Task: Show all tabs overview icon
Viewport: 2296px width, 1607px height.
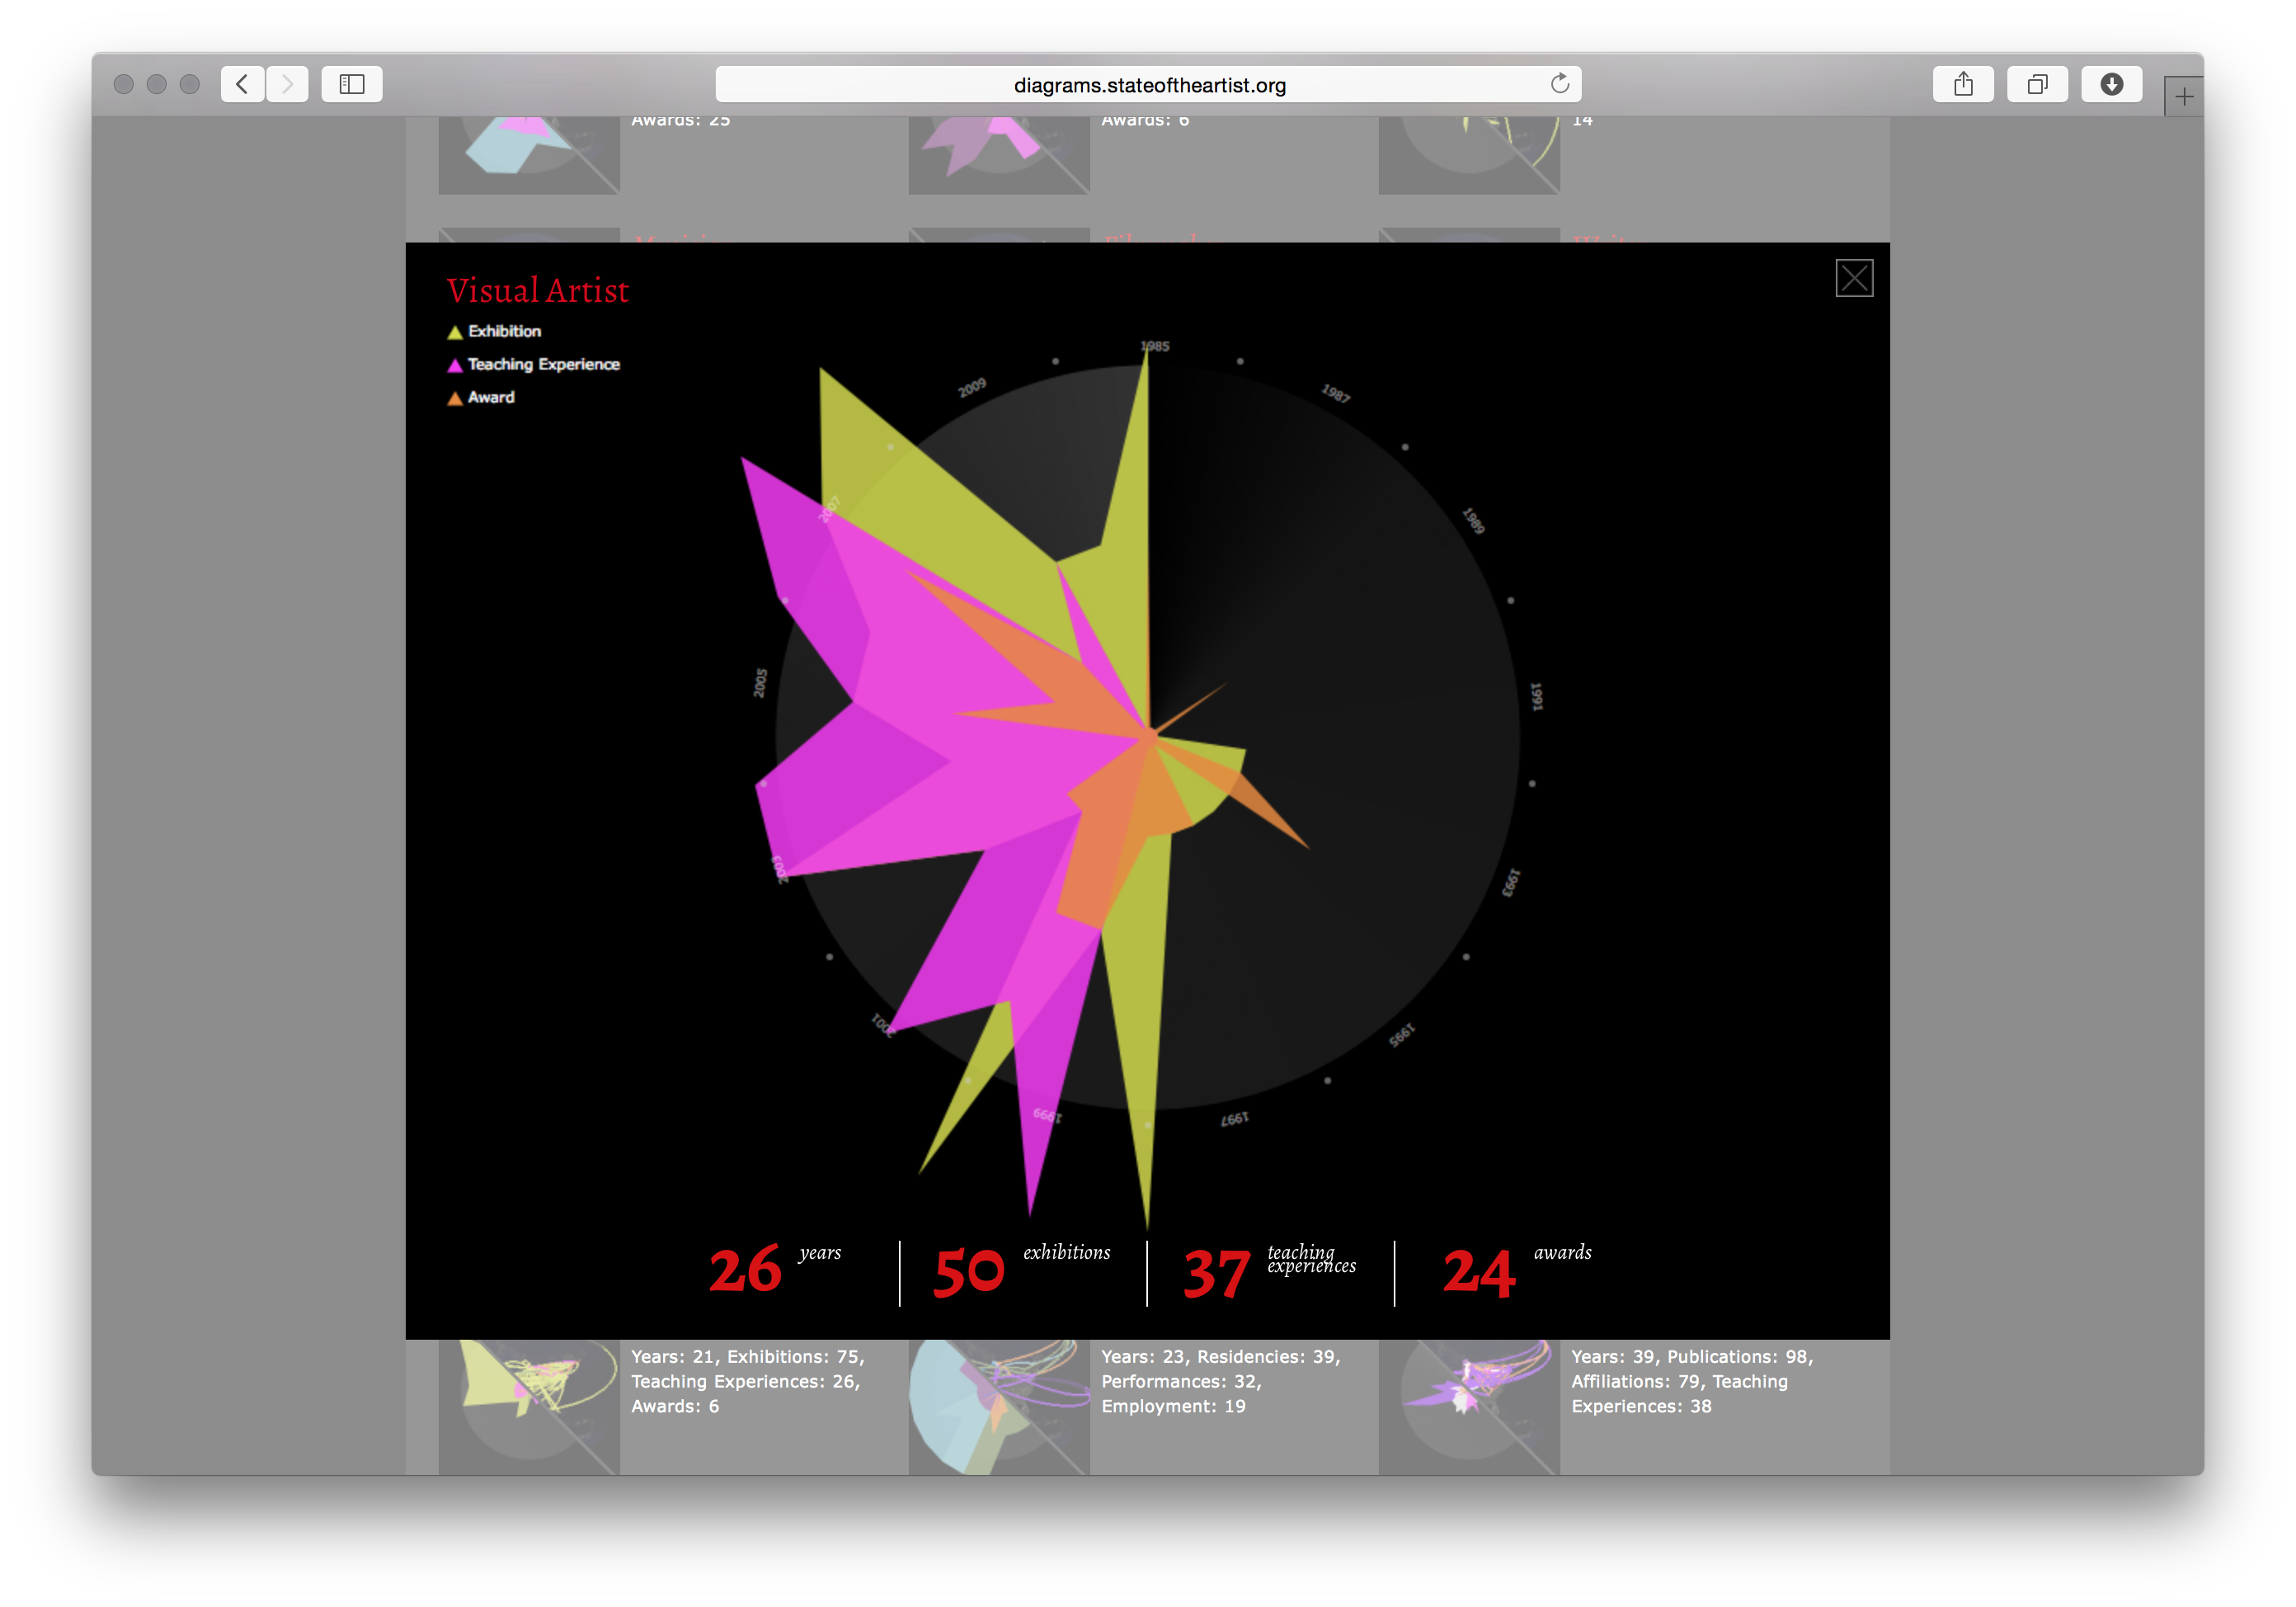Action: click(2037, 84)
